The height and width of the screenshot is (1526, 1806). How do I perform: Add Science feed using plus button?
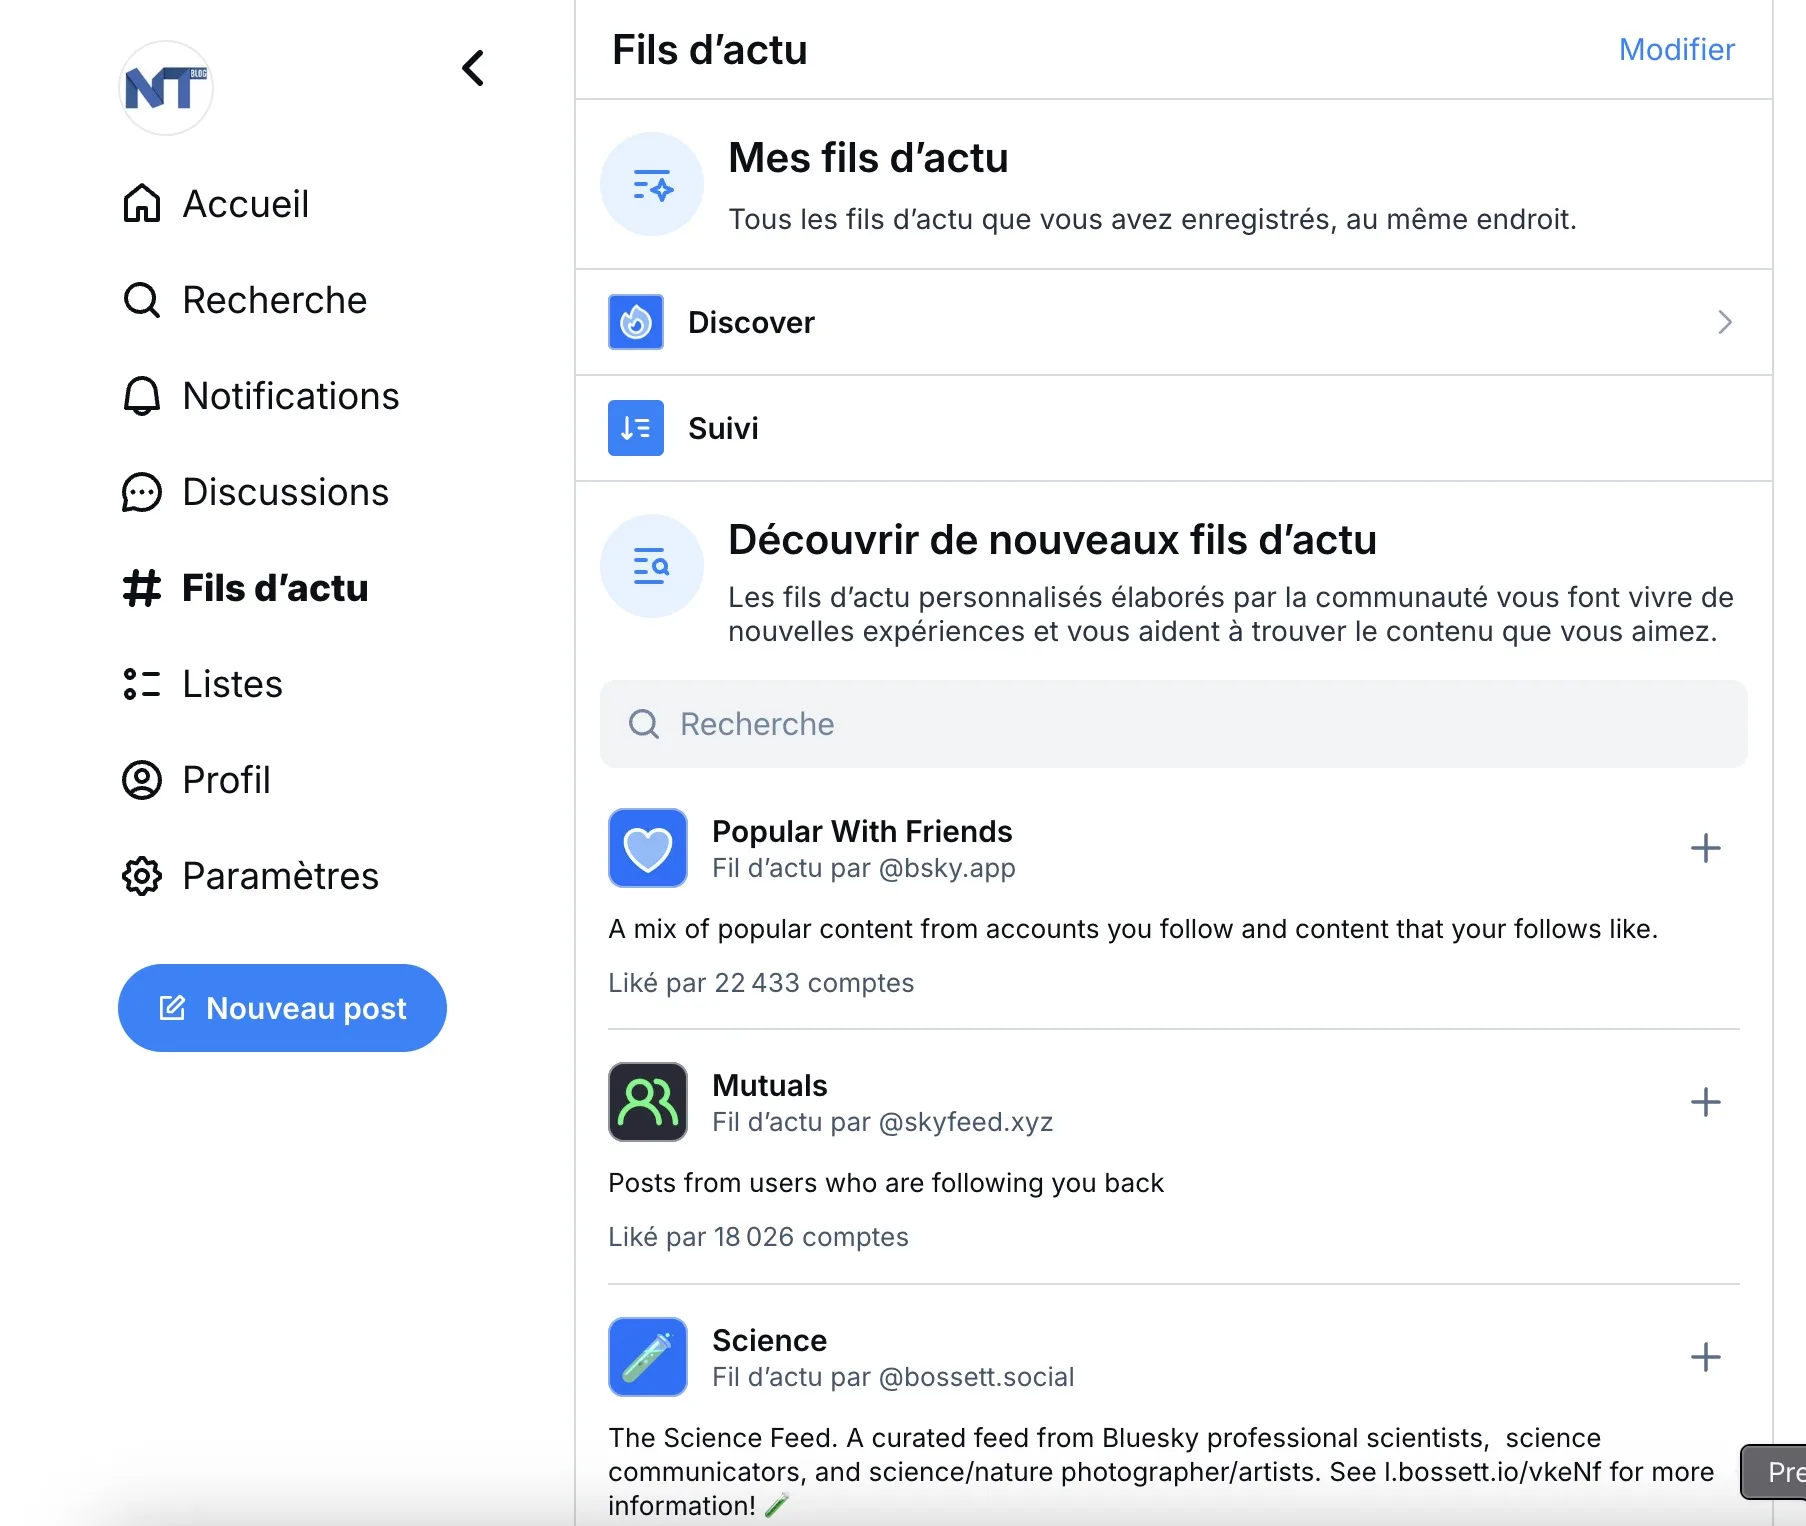point(1705,1357)
